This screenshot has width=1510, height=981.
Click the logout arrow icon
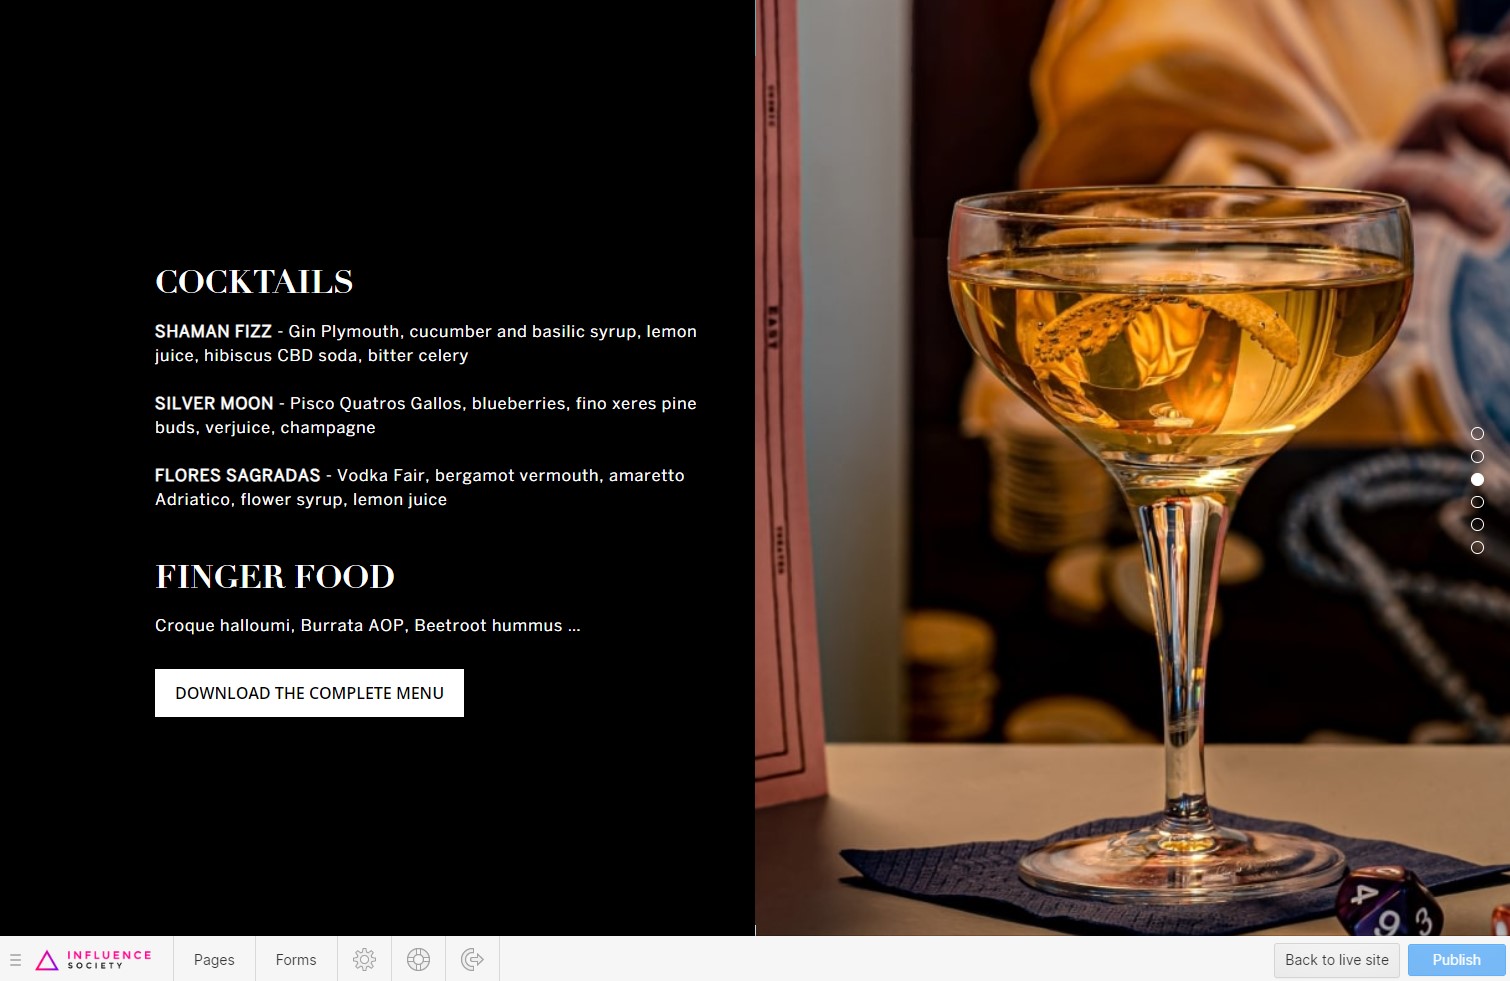click(472, 959)
